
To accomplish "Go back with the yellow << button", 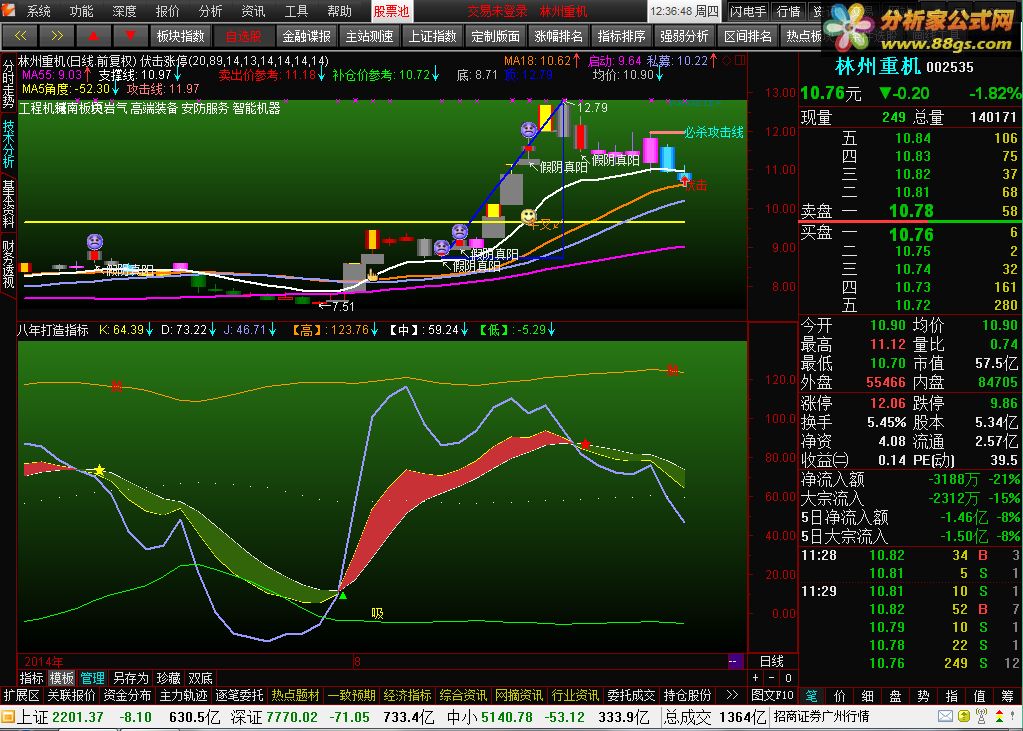I will [x=20, y=36].
